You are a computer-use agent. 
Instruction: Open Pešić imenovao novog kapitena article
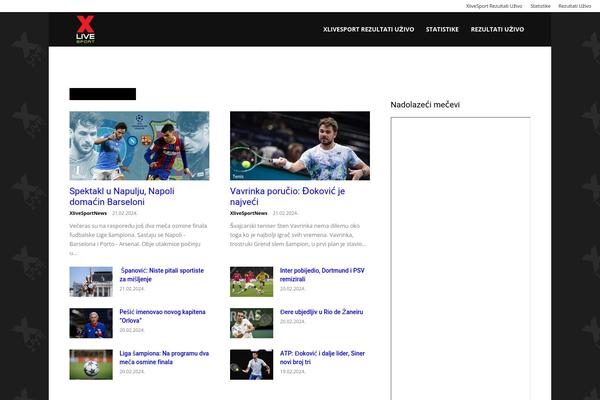point(162,316)
